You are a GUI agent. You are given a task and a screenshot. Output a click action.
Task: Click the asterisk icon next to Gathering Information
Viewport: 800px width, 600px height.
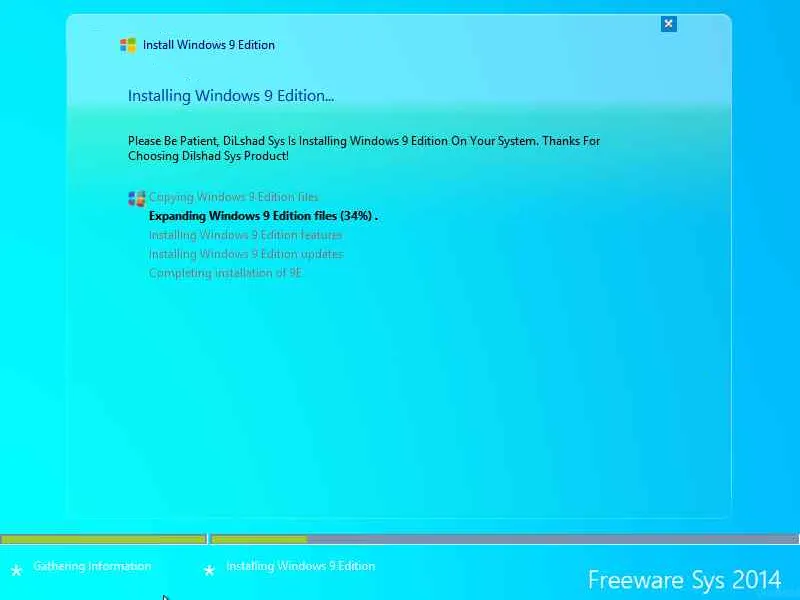point(16,570)
